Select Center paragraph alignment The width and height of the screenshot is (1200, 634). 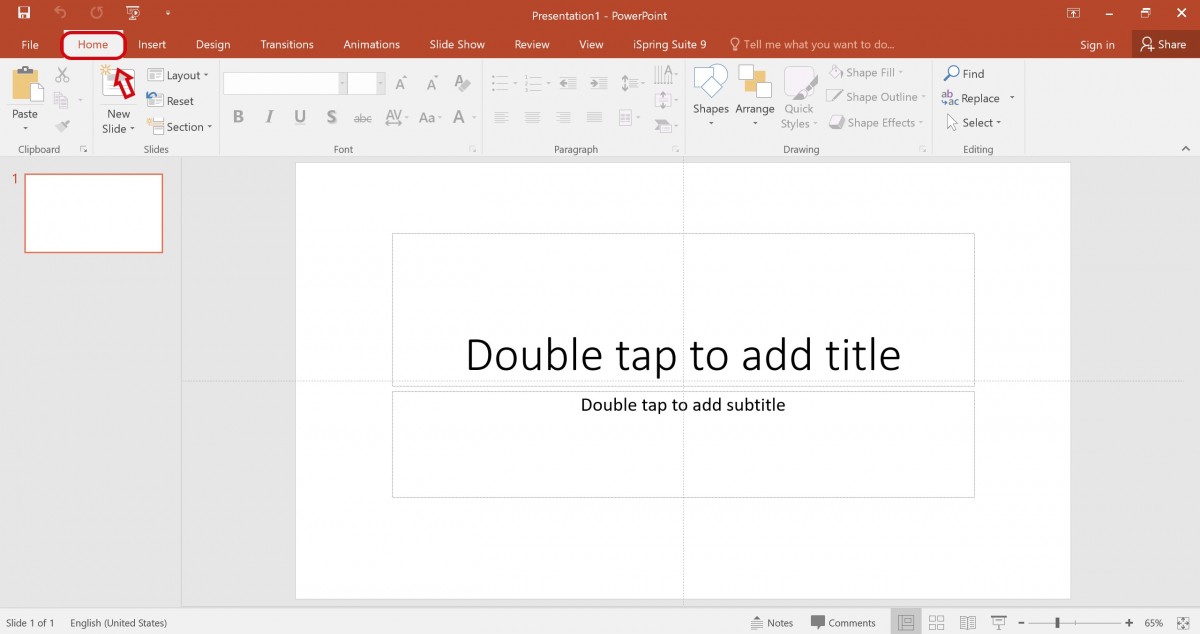point(532,117)
